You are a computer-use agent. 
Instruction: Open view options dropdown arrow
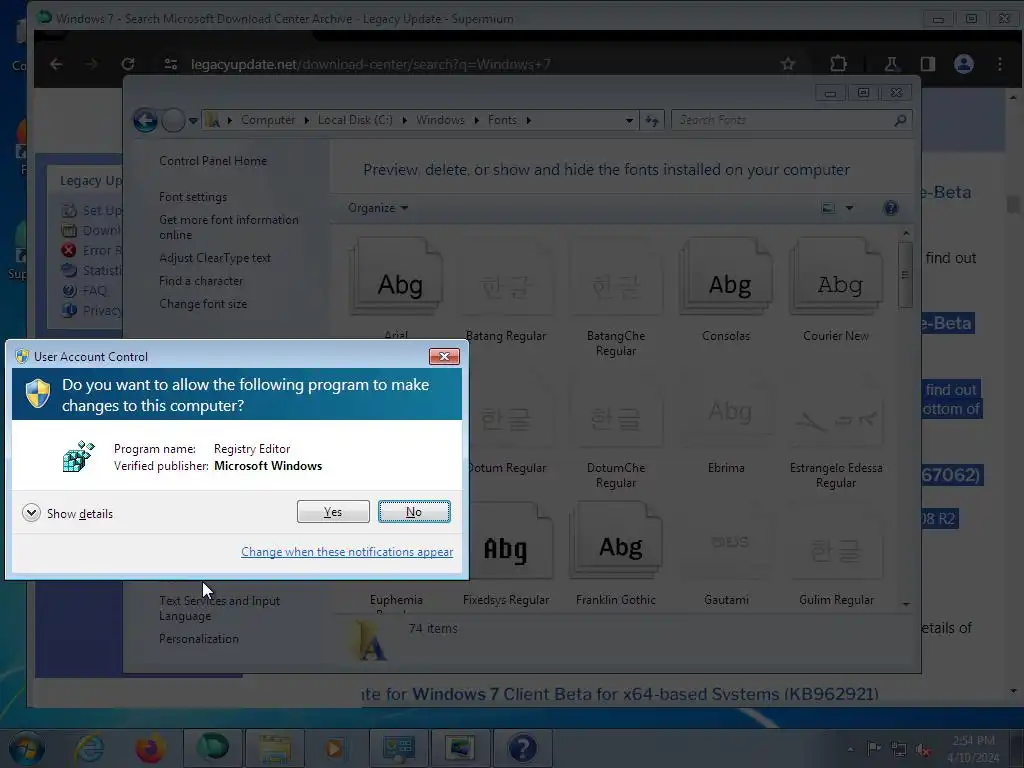coord(850,208)
